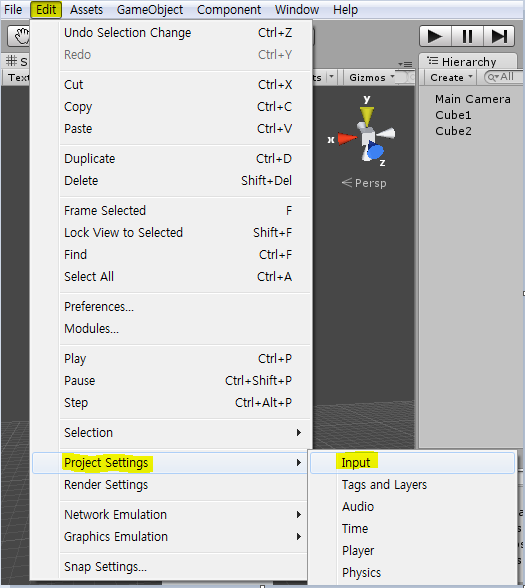This screenshot has width=525, height=588.
Task: Expand the Selection submenu
Action: coord(172,433)
